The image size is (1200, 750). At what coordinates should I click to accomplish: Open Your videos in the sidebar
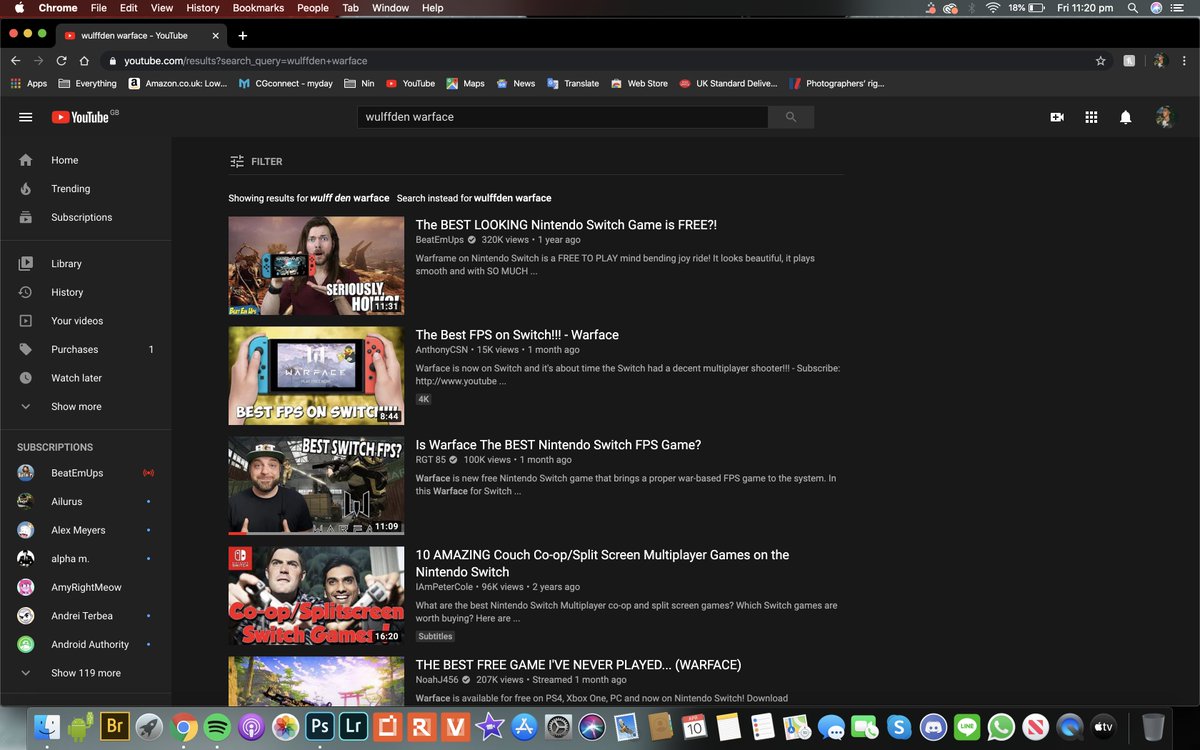[x=77, y=321]
